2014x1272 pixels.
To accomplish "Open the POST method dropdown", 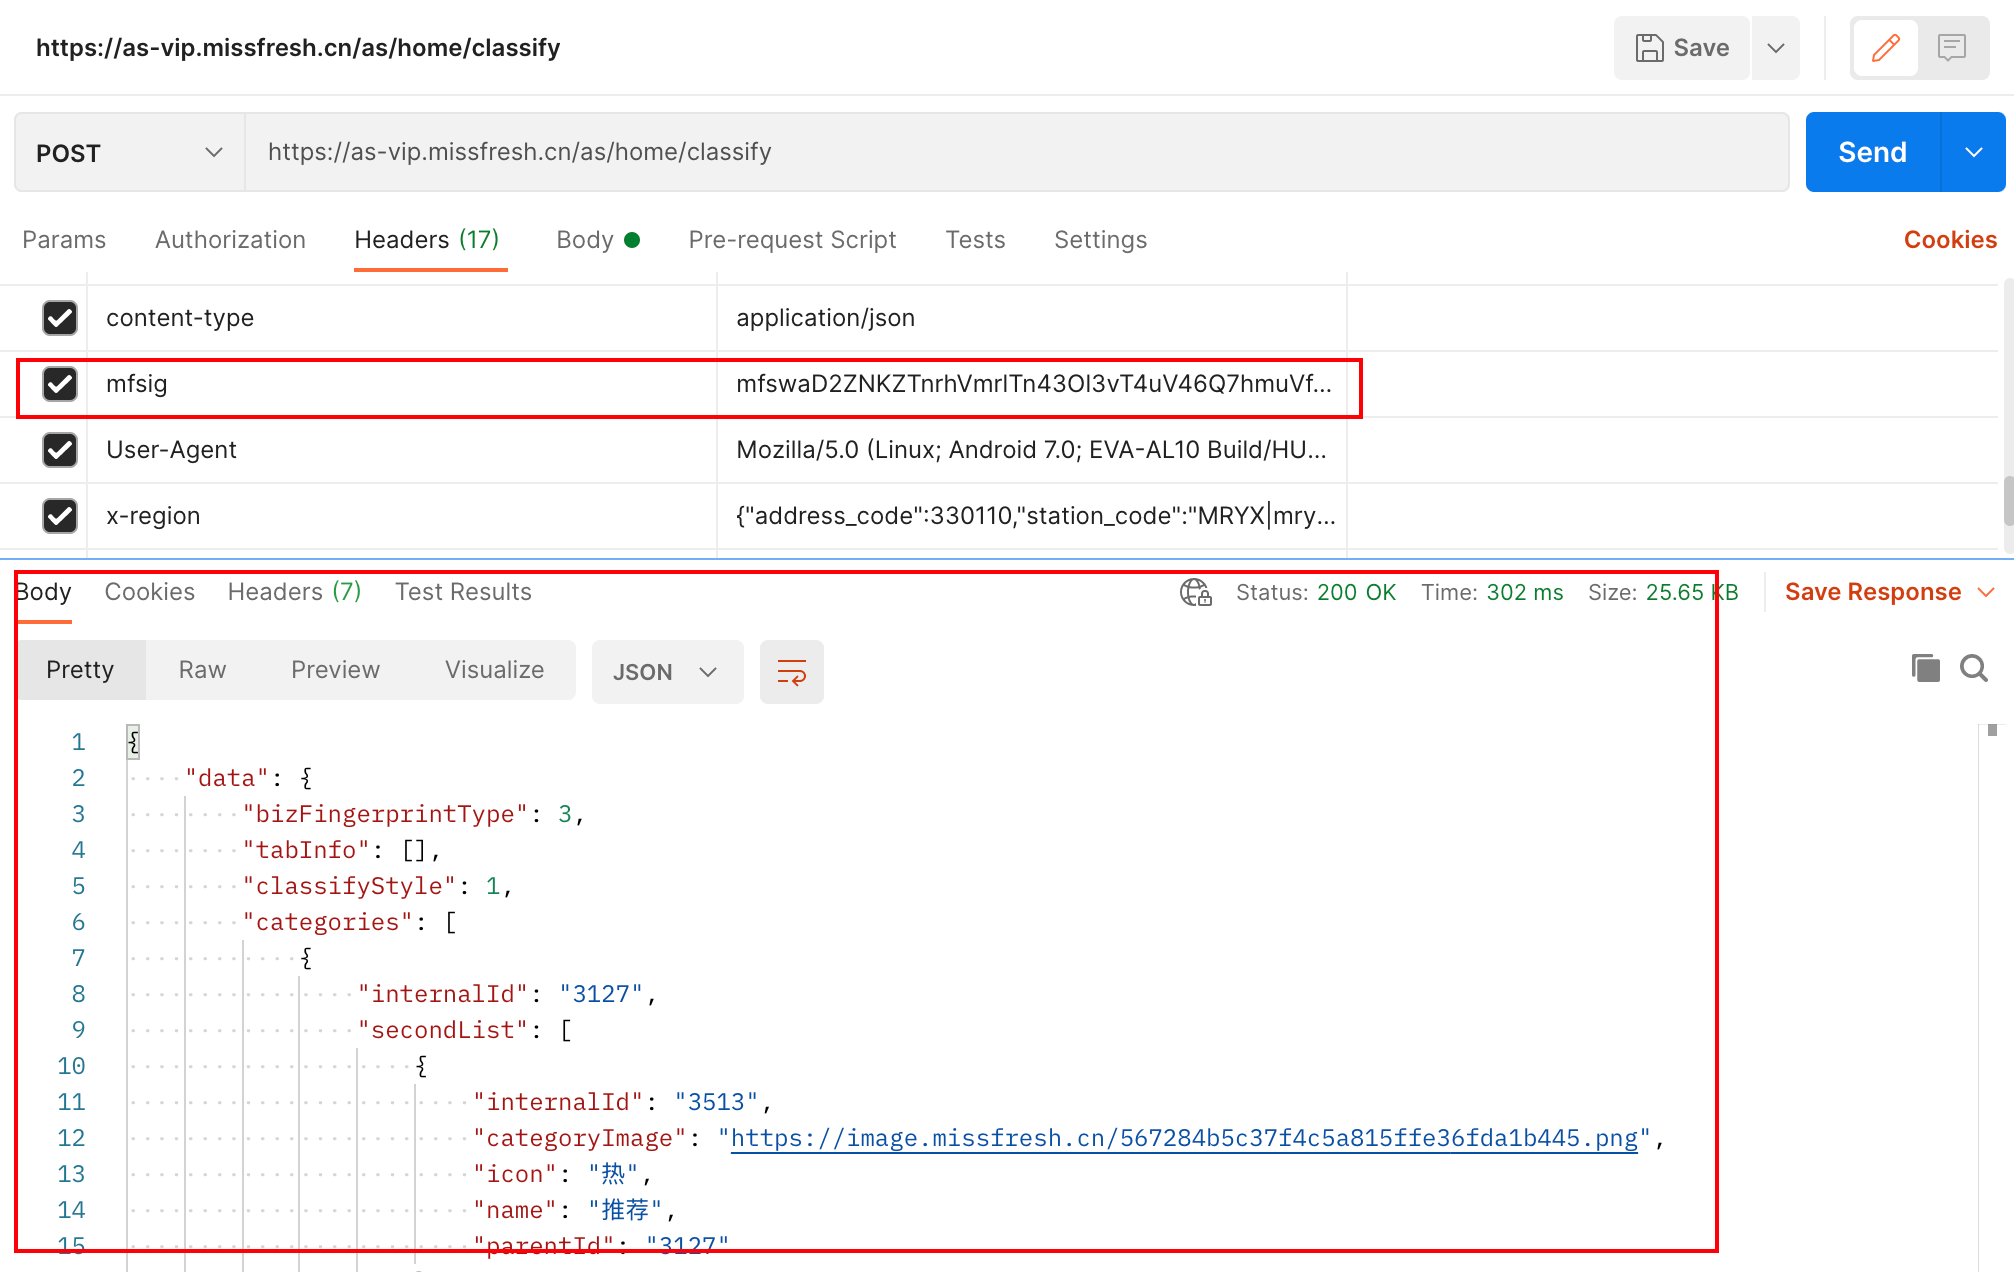I will 130,153.
